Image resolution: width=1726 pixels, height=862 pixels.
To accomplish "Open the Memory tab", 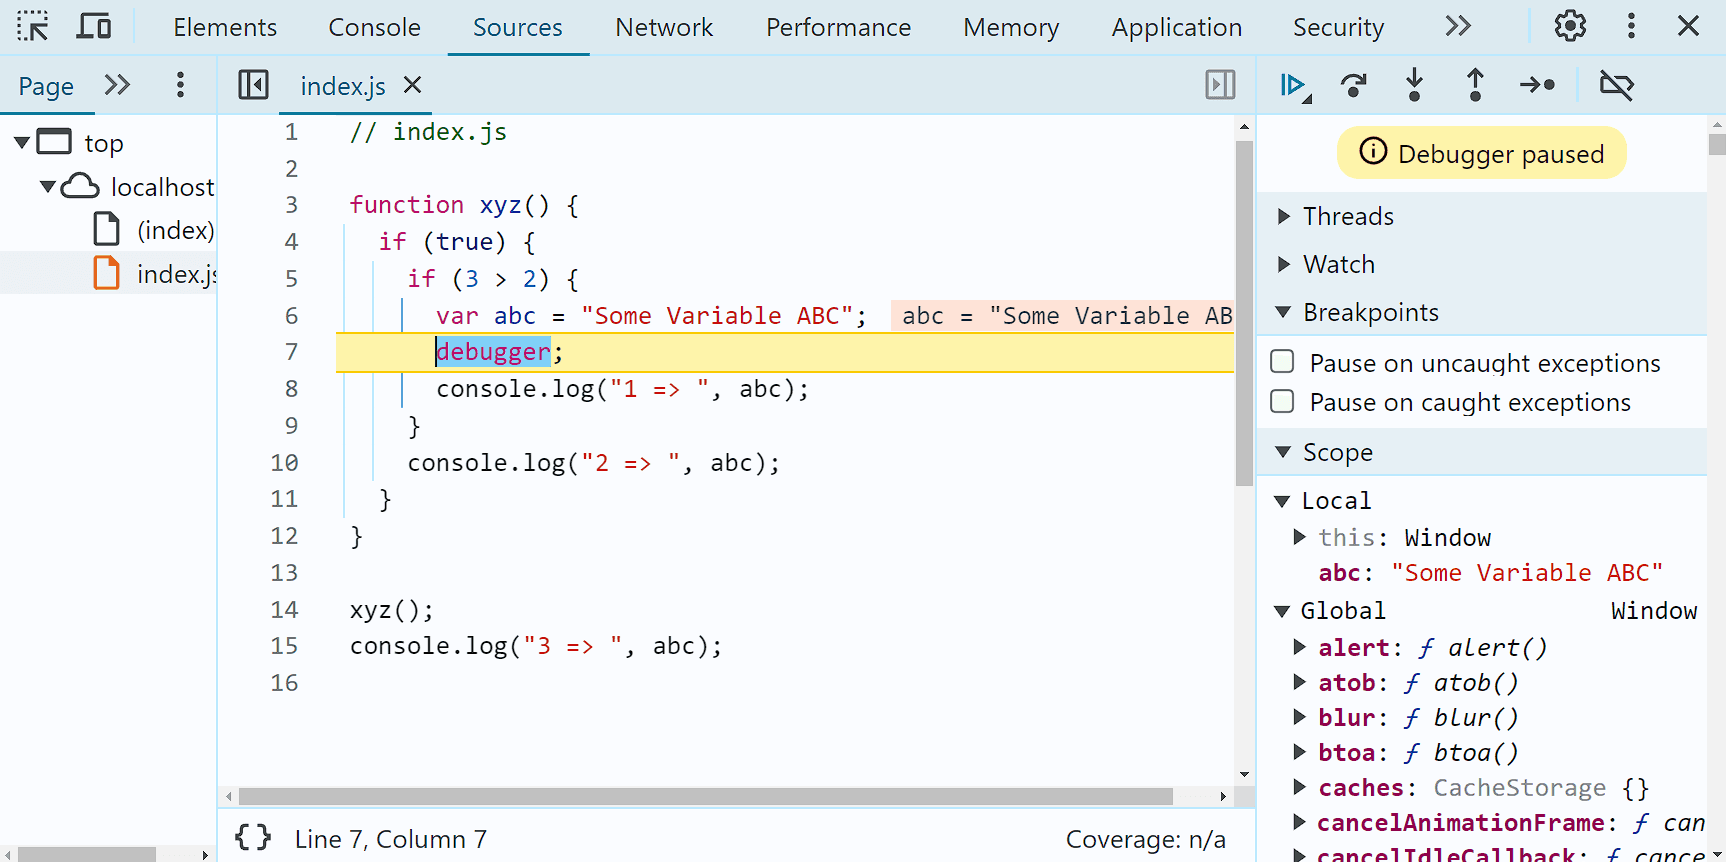I will coord(1011,27).
